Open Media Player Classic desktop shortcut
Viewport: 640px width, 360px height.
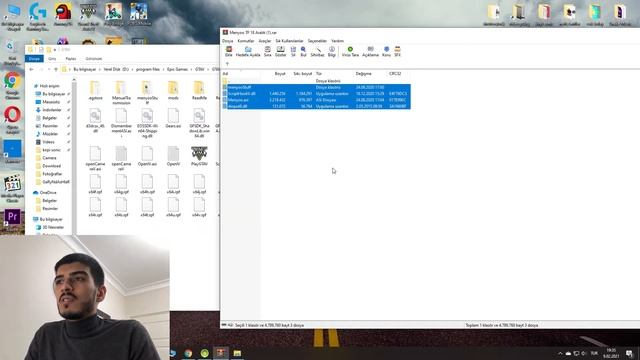coord(12,188)
